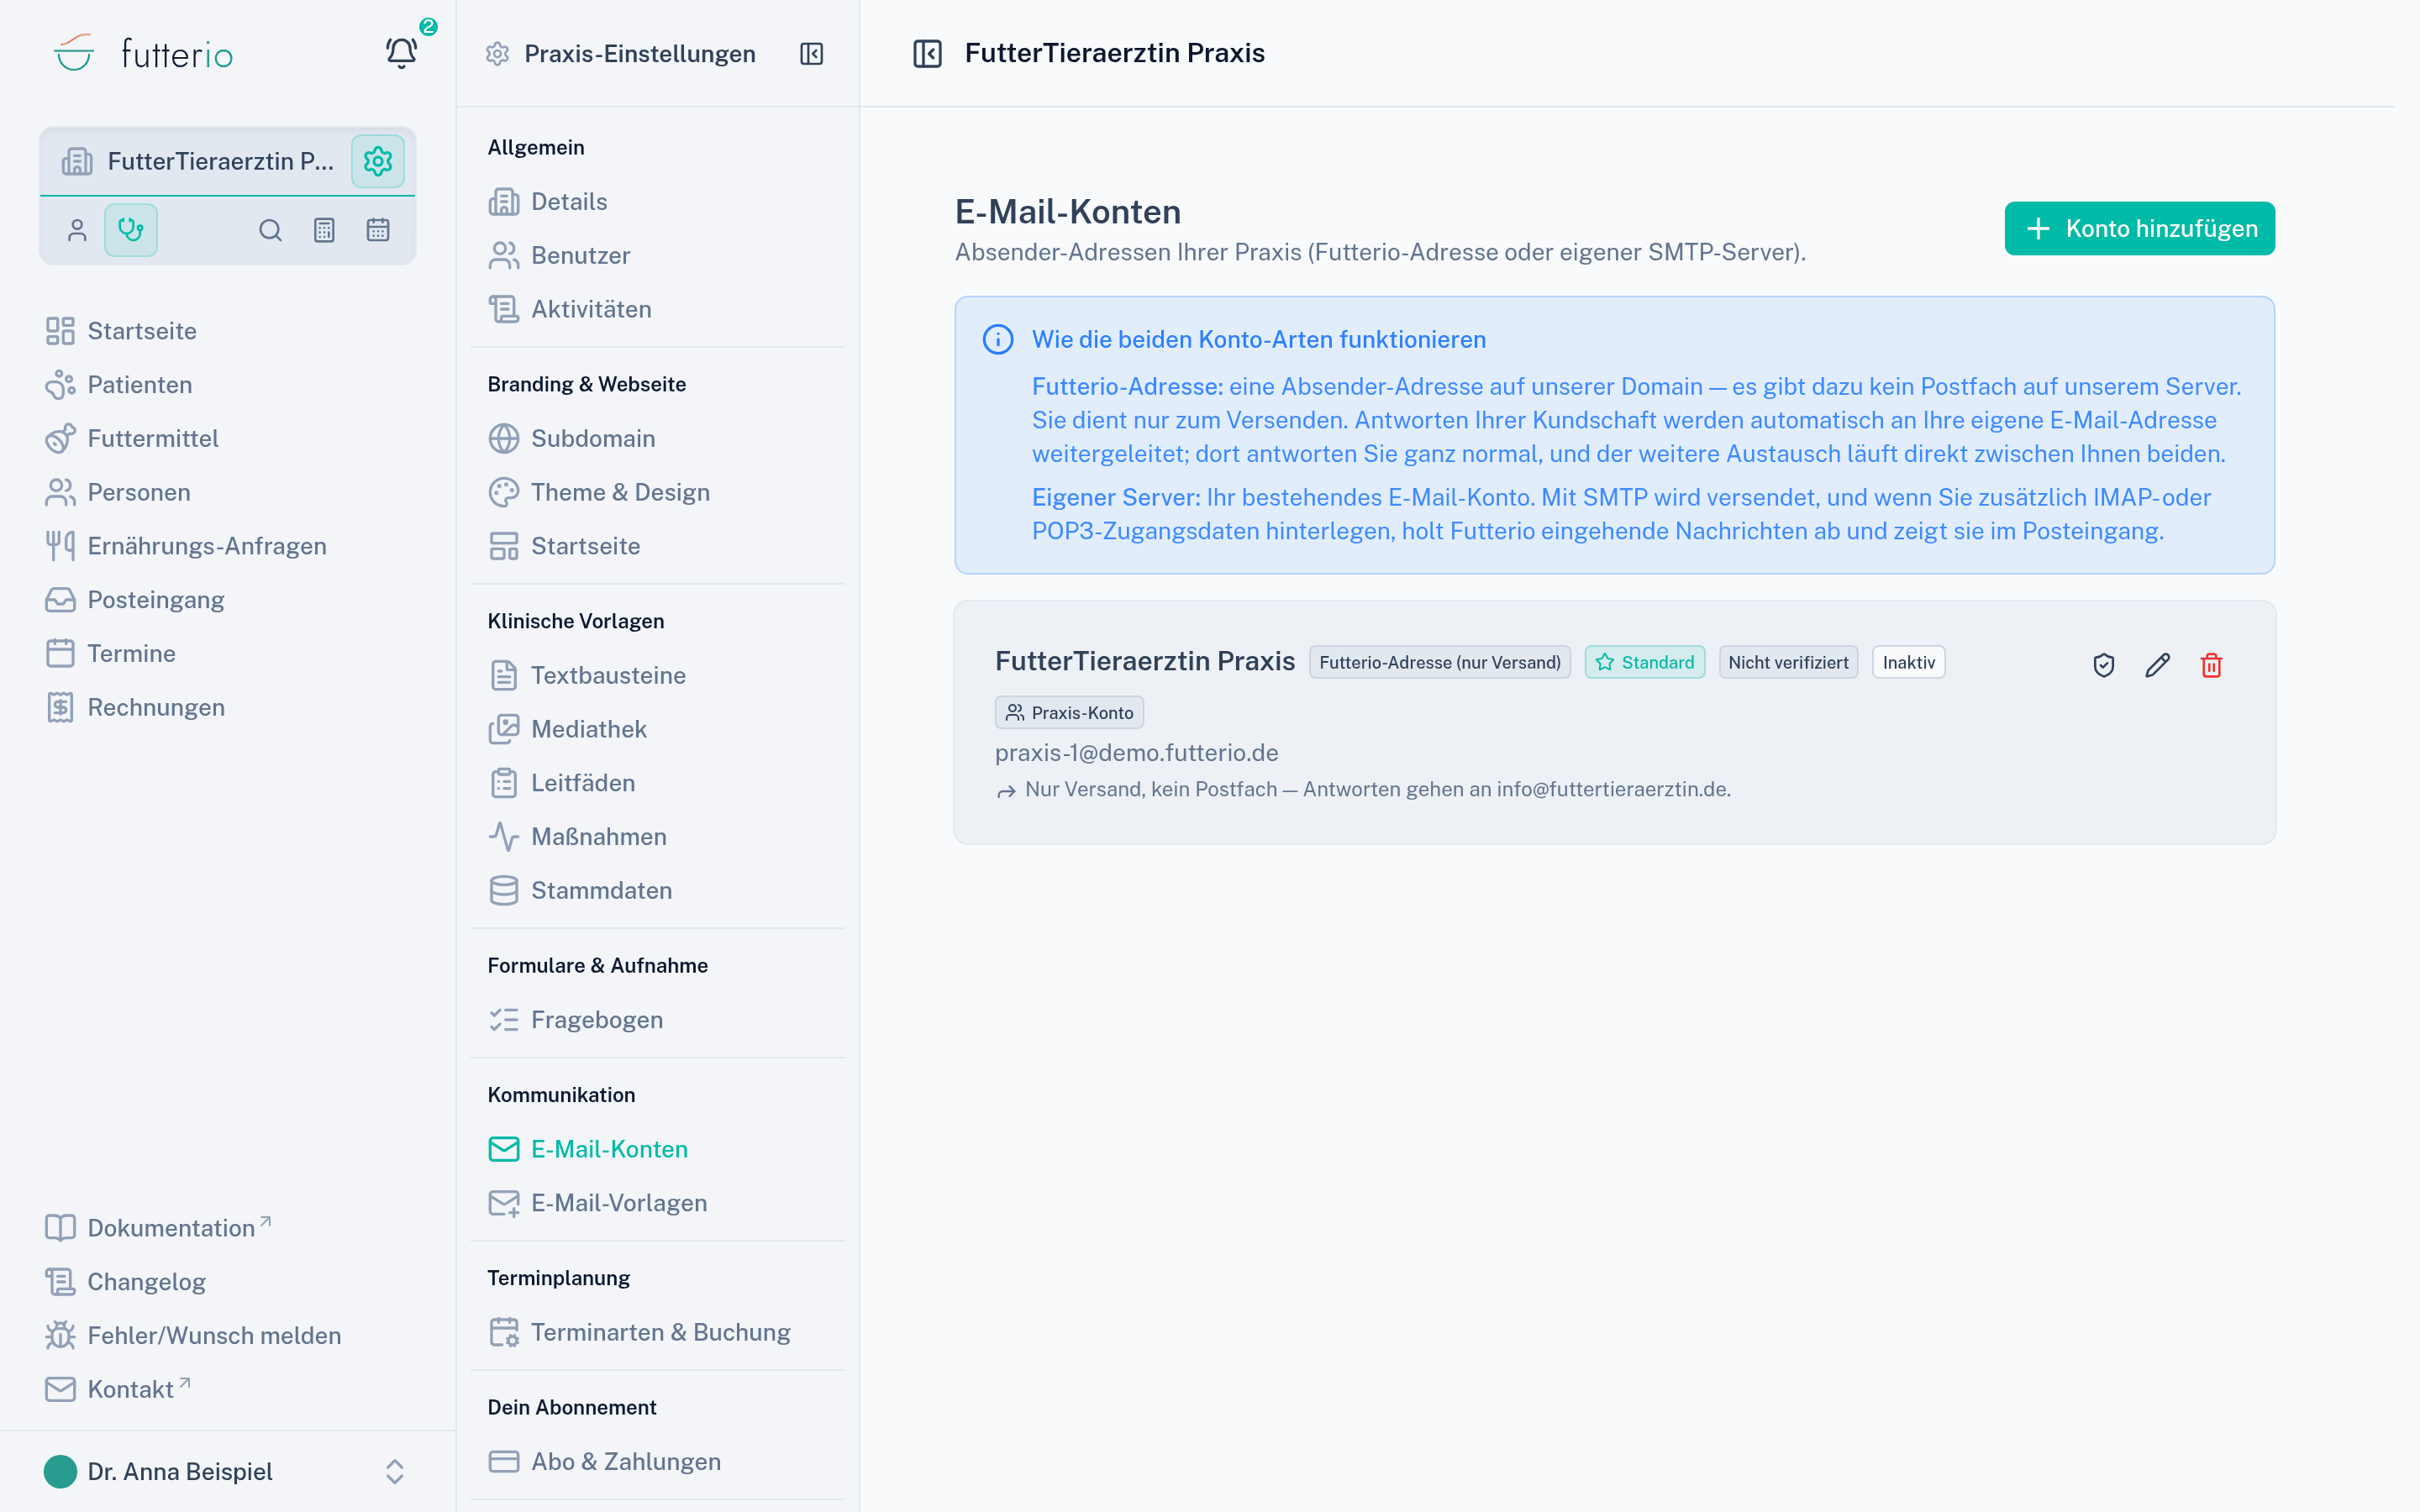This screenshot has height=1512, width=2420.
Task: Open the notifications bell
Action: click(x=401, y=53)
